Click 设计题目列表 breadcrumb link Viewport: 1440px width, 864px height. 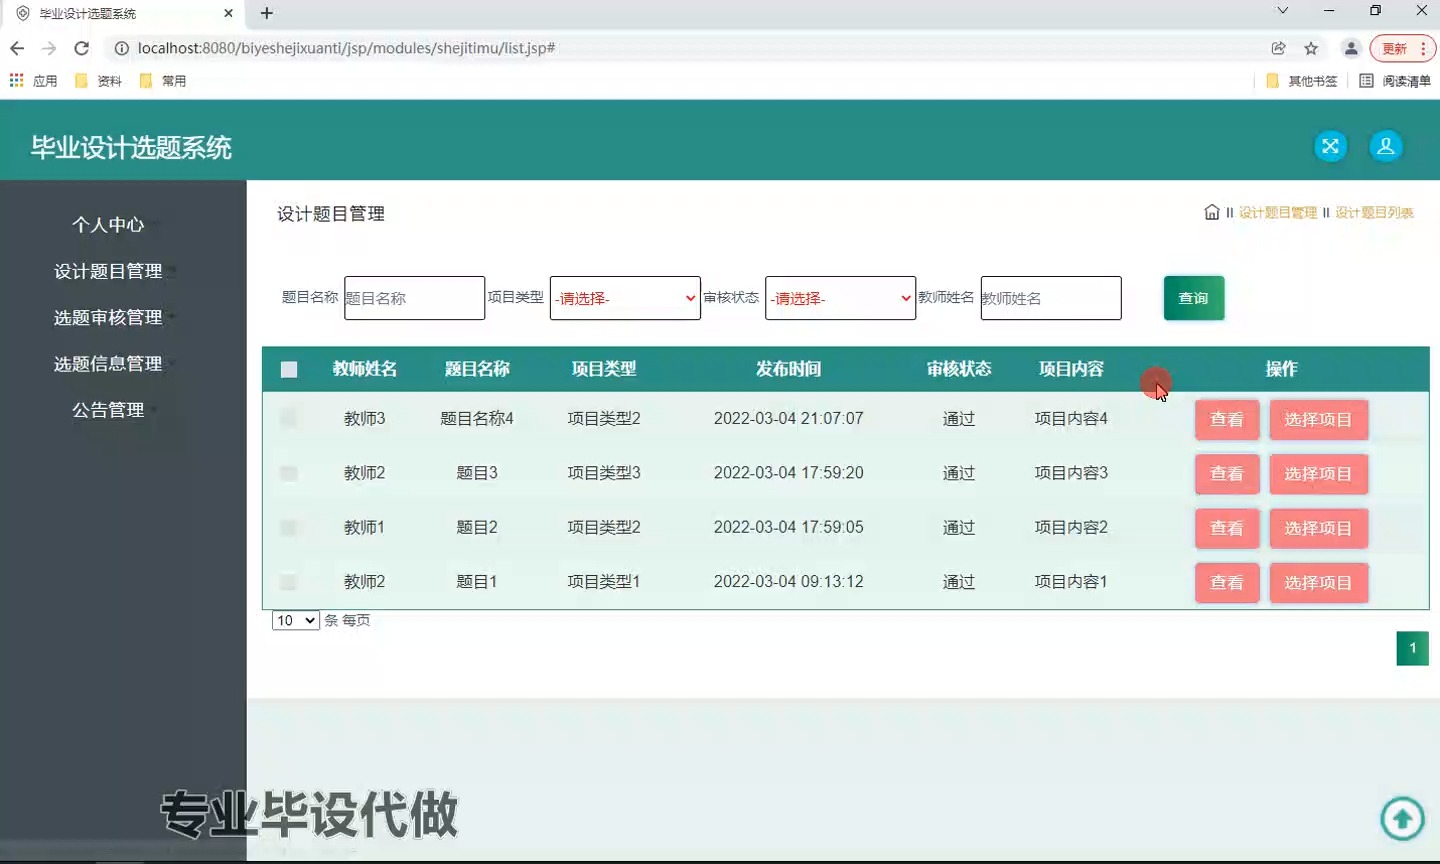pos(1374,212)
